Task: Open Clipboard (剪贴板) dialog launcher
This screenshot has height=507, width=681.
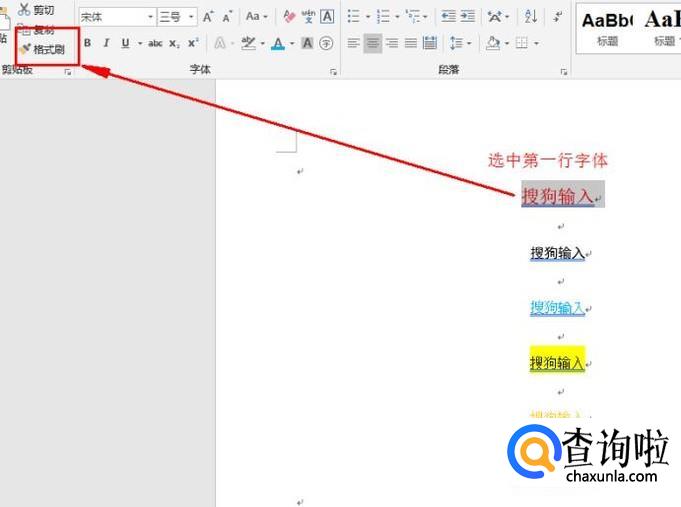Action: tap(68, 72)
